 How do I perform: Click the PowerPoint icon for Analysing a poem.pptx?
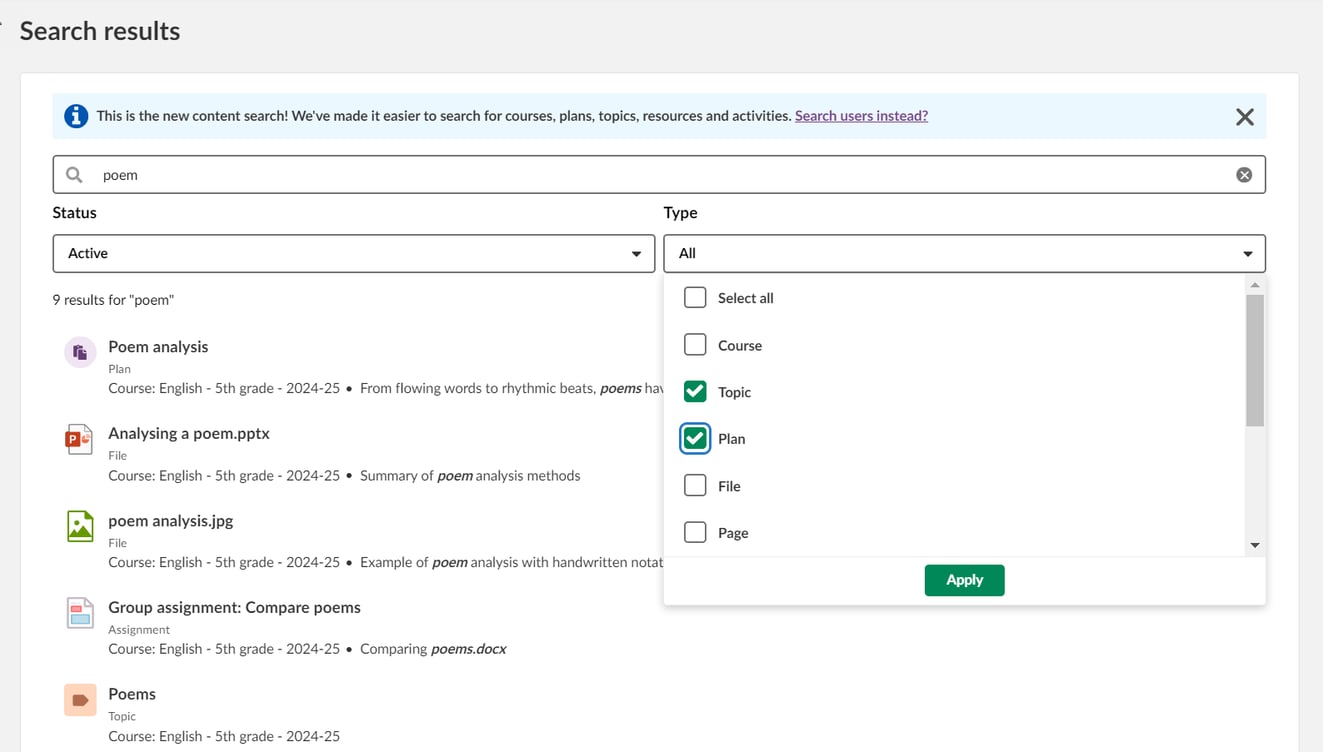pyautogui.click(x=79, y=439)
